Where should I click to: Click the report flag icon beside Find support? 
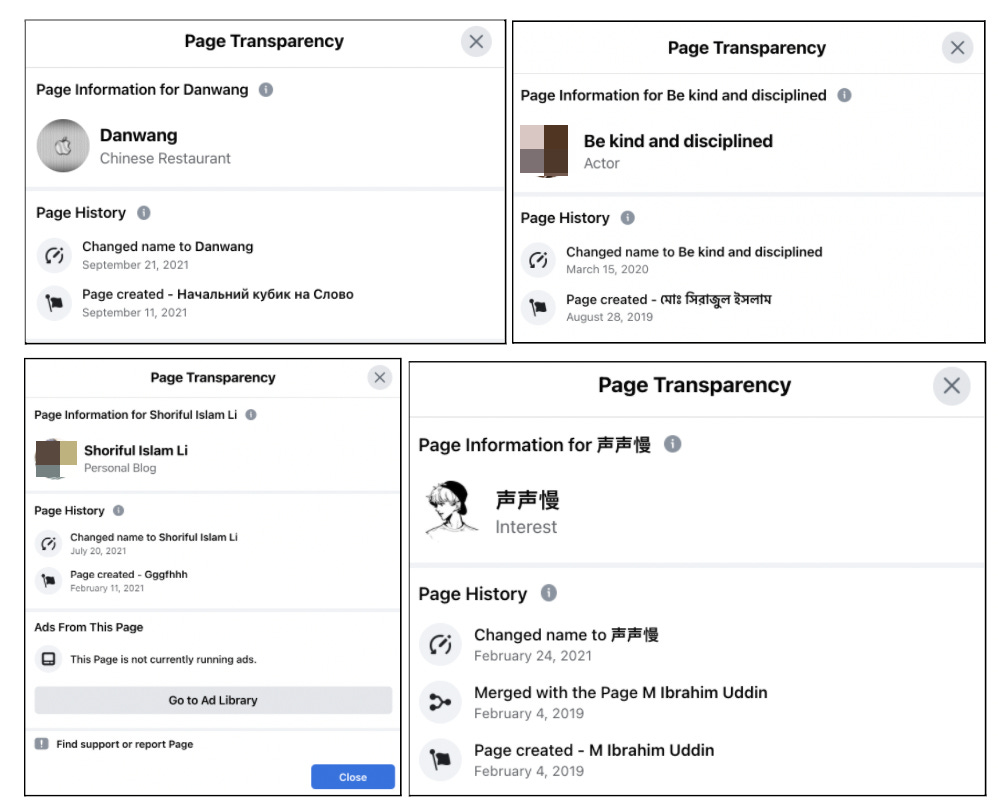(x=41, y=744)
